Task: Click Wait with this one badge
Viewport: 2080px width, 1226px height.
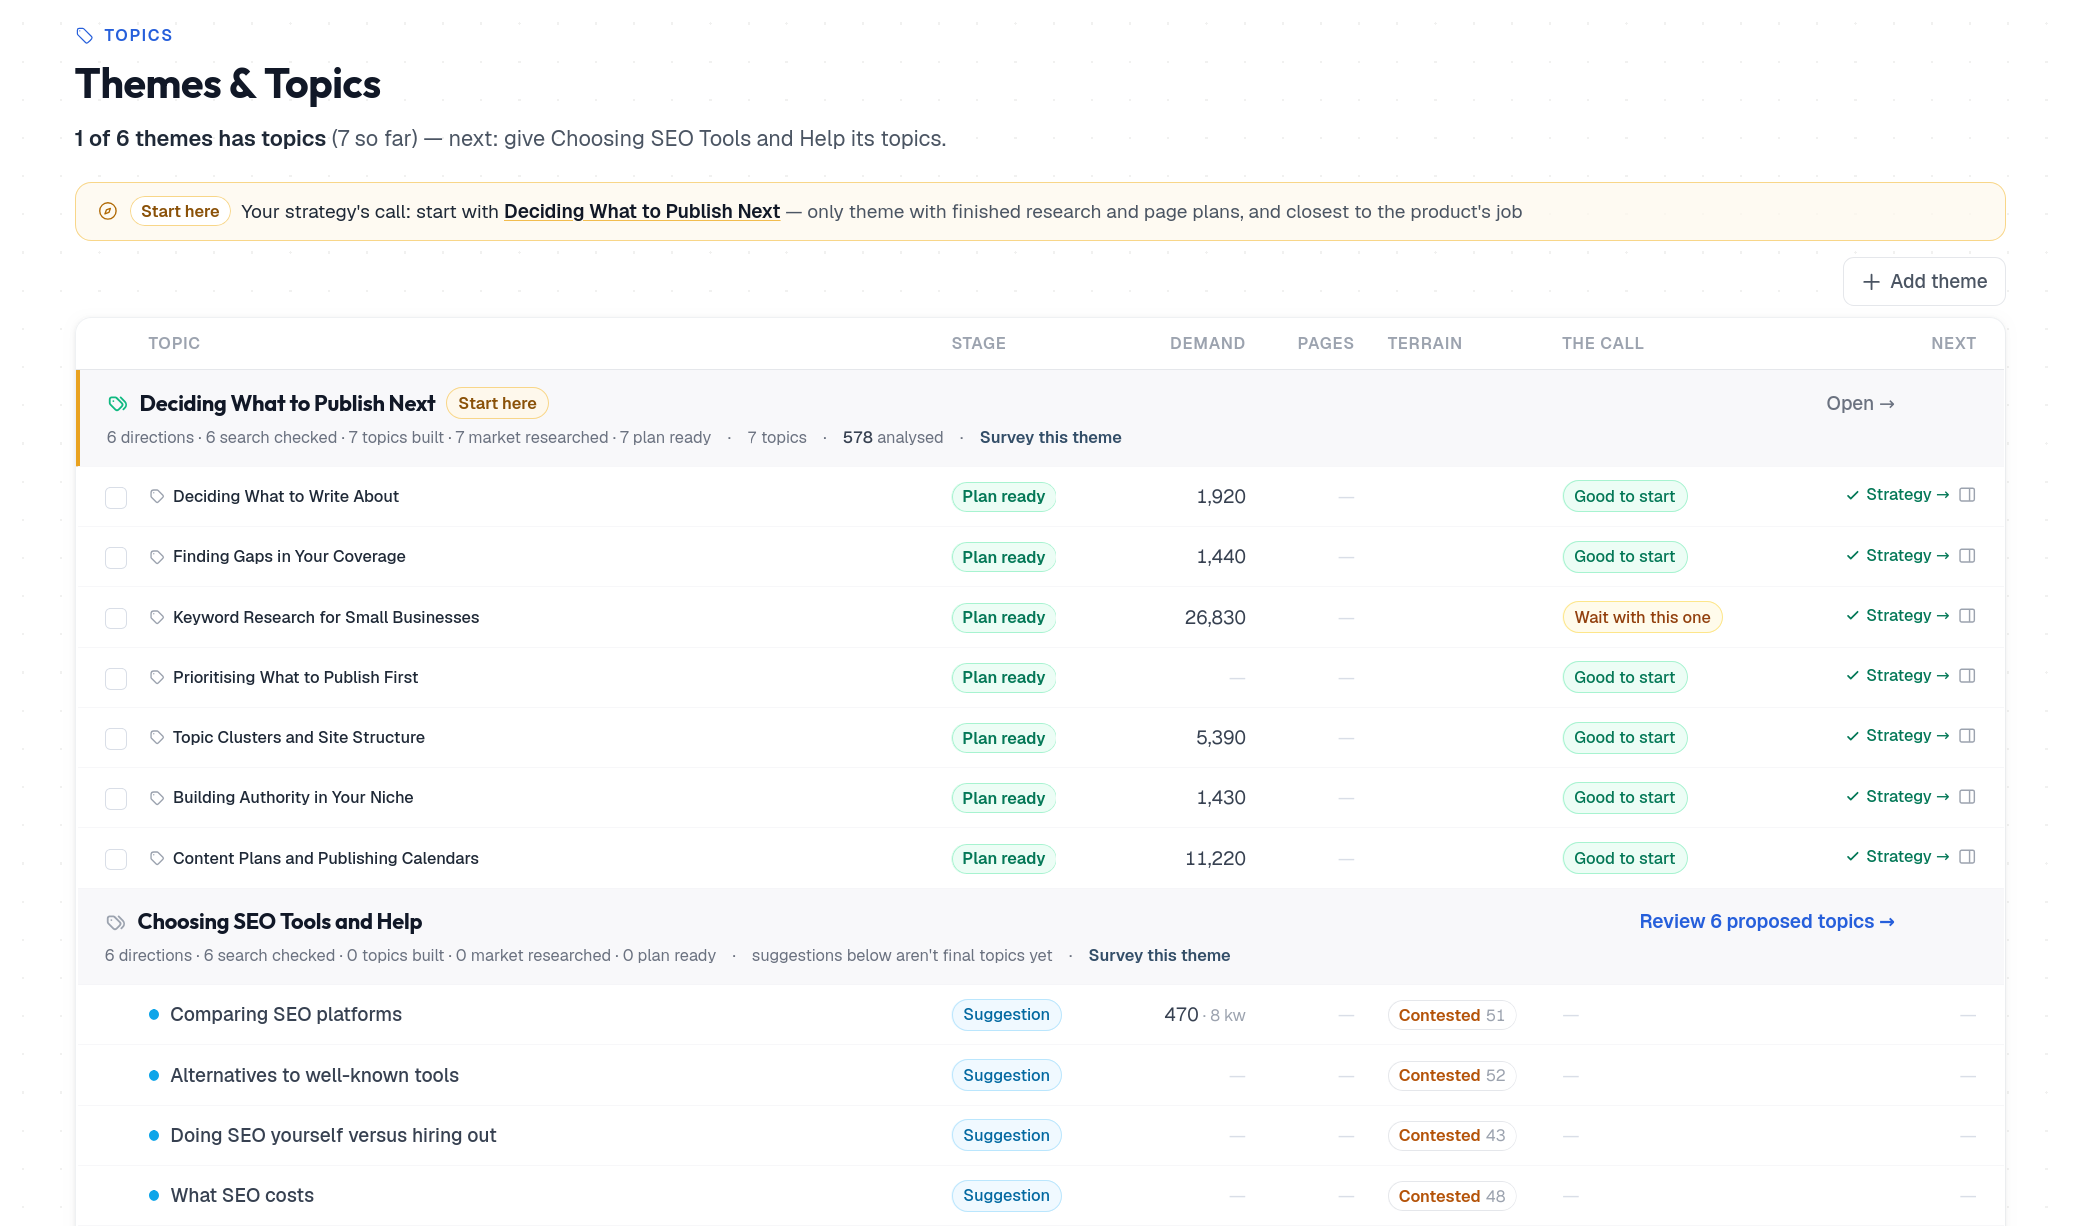Action: (1642, 617)
